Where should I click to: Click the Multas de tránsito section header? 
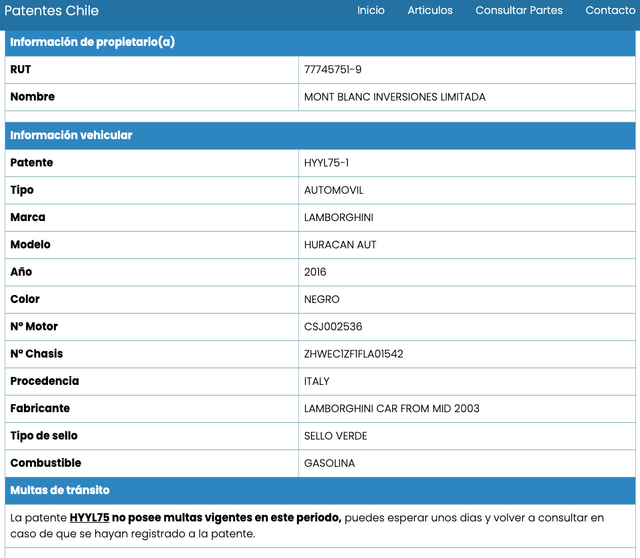coord(320,490)
